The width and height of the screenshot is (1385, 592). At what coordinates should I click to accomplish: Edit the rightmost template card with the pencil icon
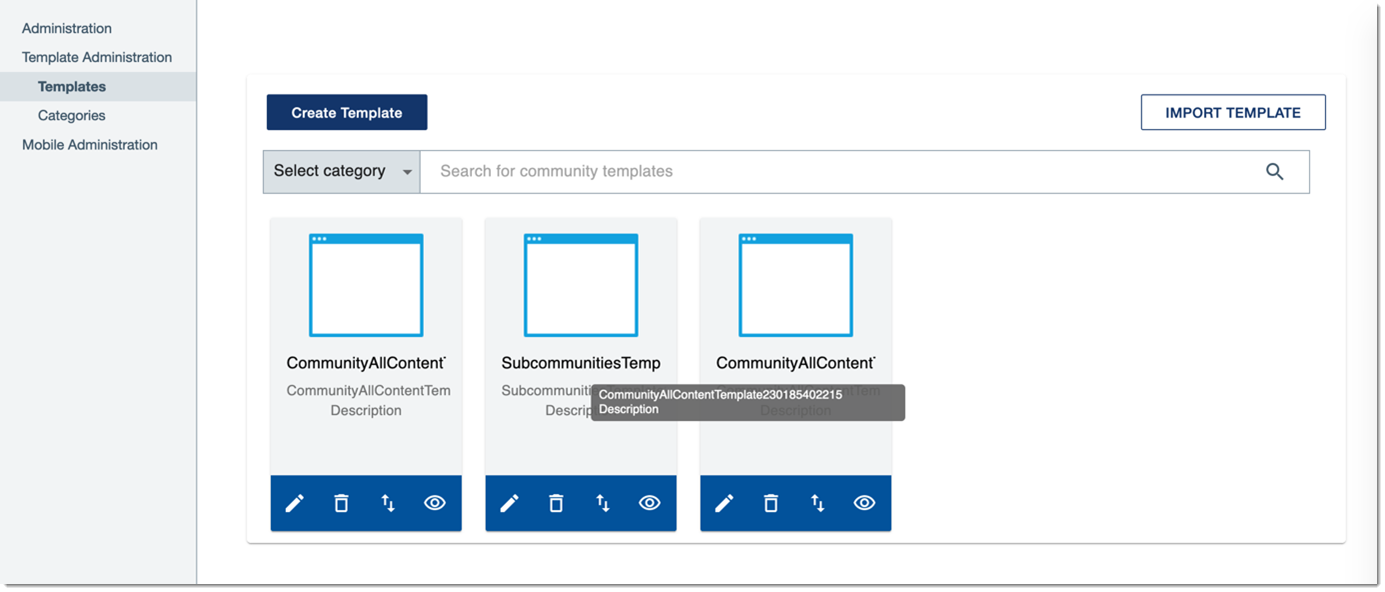tap(725, 503)
